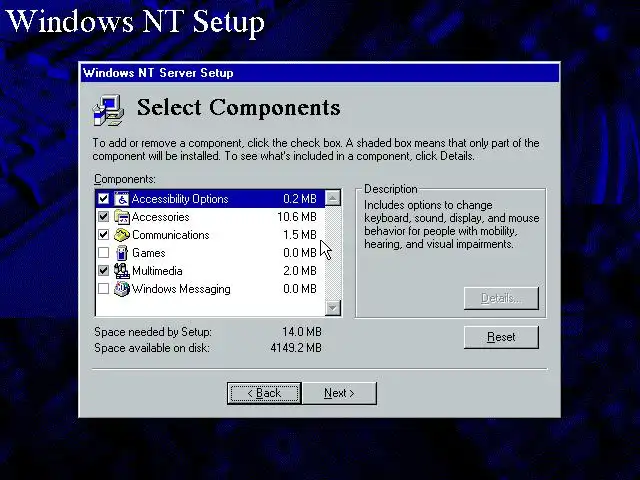Click the Multimedia component icon

click(121, 271)
